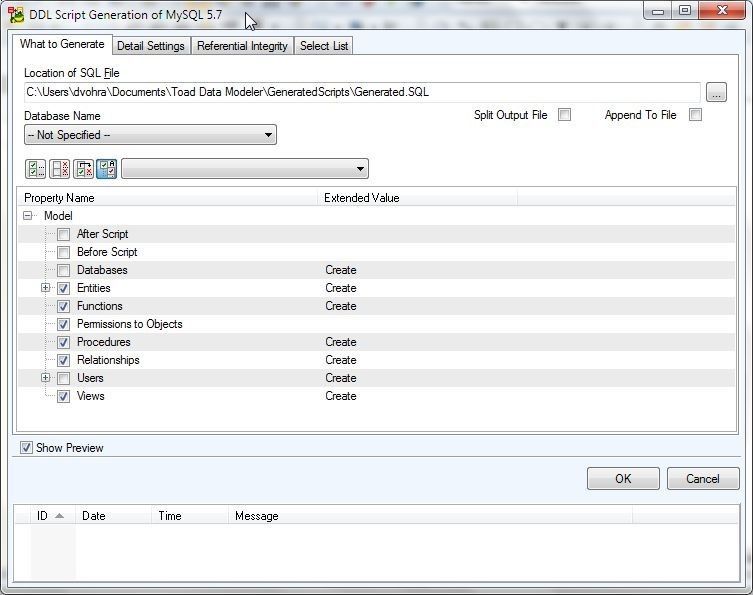Enable Append To File checkbox
Image resolution: width=753 pixels, height=595 pixels.
click(x=695, y=115)
